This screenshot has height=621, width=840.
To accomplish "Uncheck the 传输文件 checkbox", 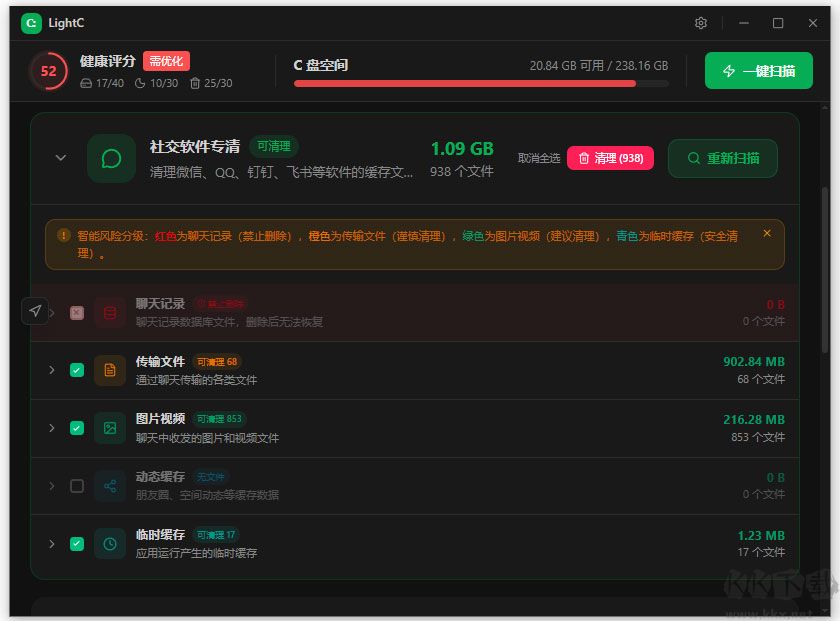I will point(77,370).
